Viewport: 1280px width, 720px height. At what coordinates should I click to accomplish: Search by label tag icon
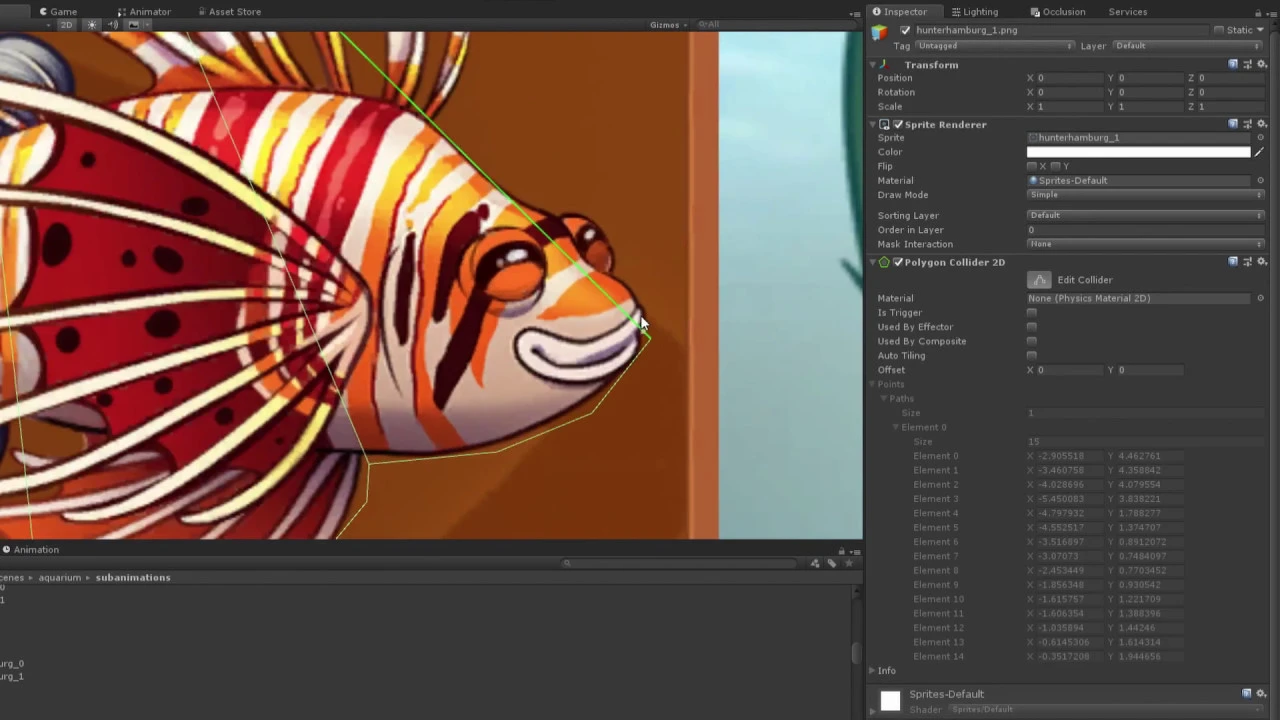(831, 563)
